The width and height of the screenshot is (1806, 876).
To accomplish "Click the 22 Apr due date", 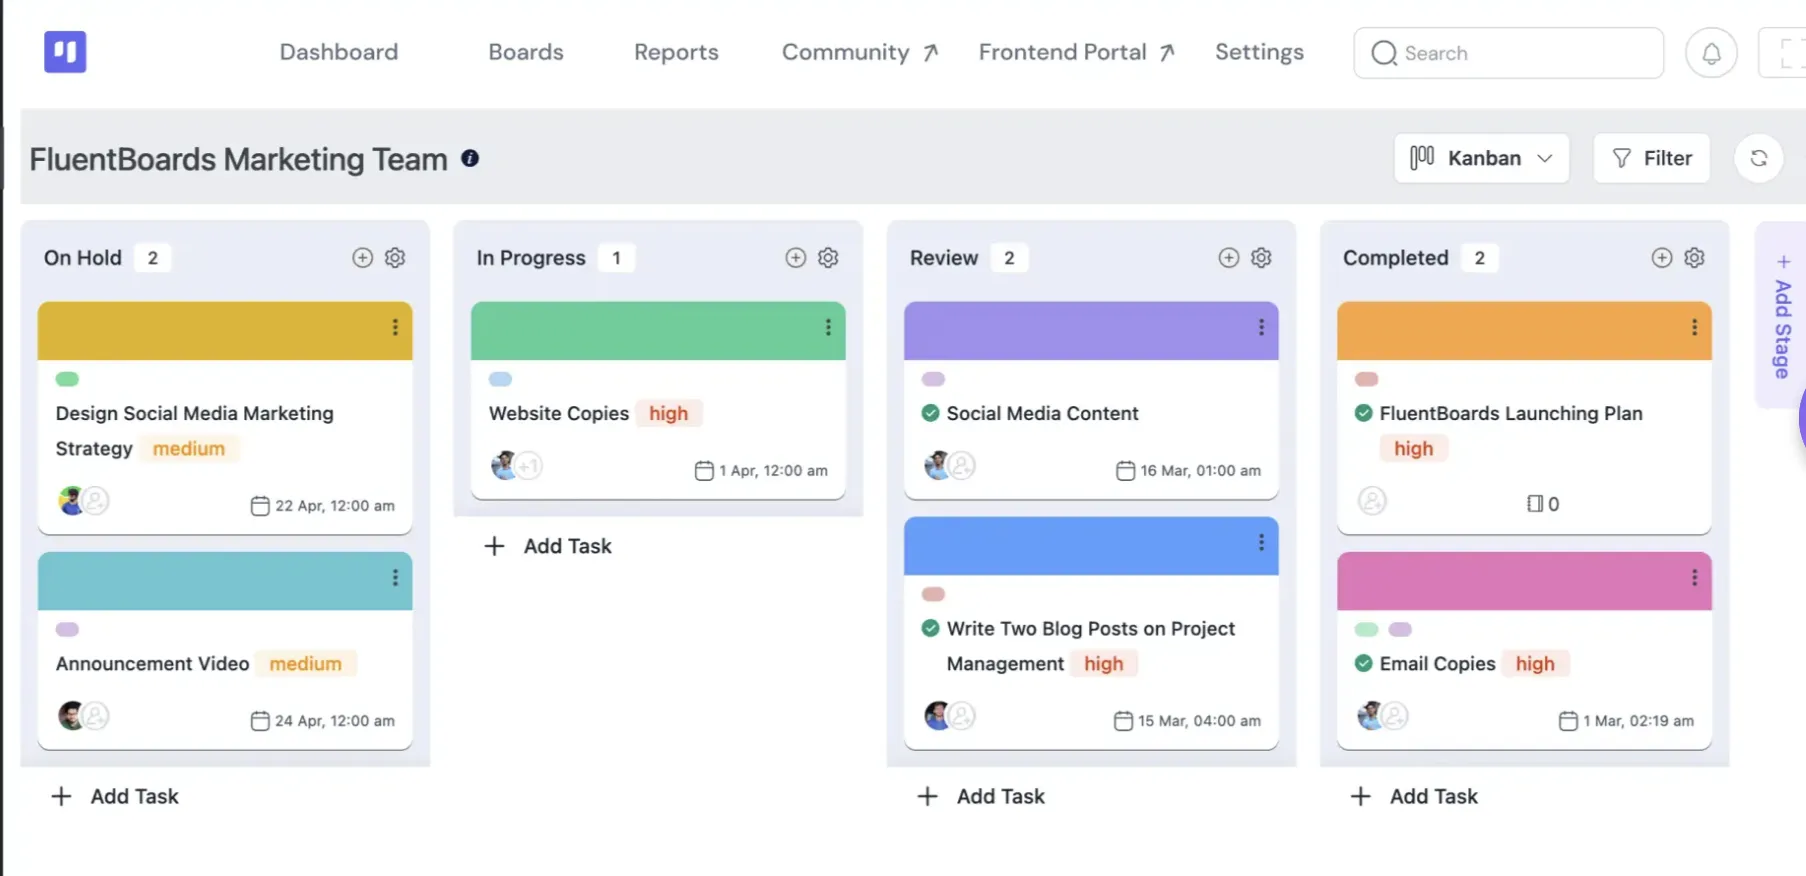I will click(x=322, y=506).
